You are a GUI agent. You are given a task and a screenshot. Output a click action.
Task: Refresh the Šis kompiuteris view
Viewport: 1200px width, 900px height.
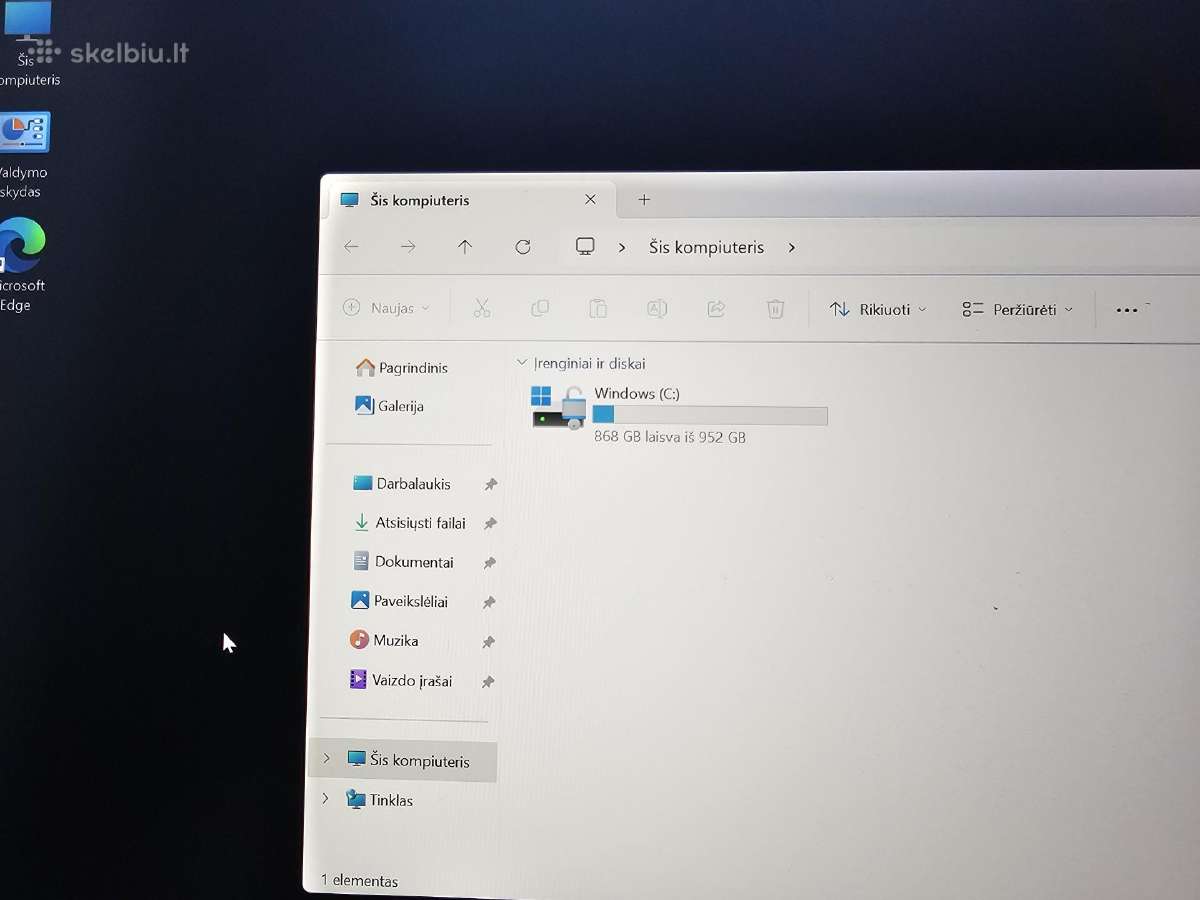point(523,247)
